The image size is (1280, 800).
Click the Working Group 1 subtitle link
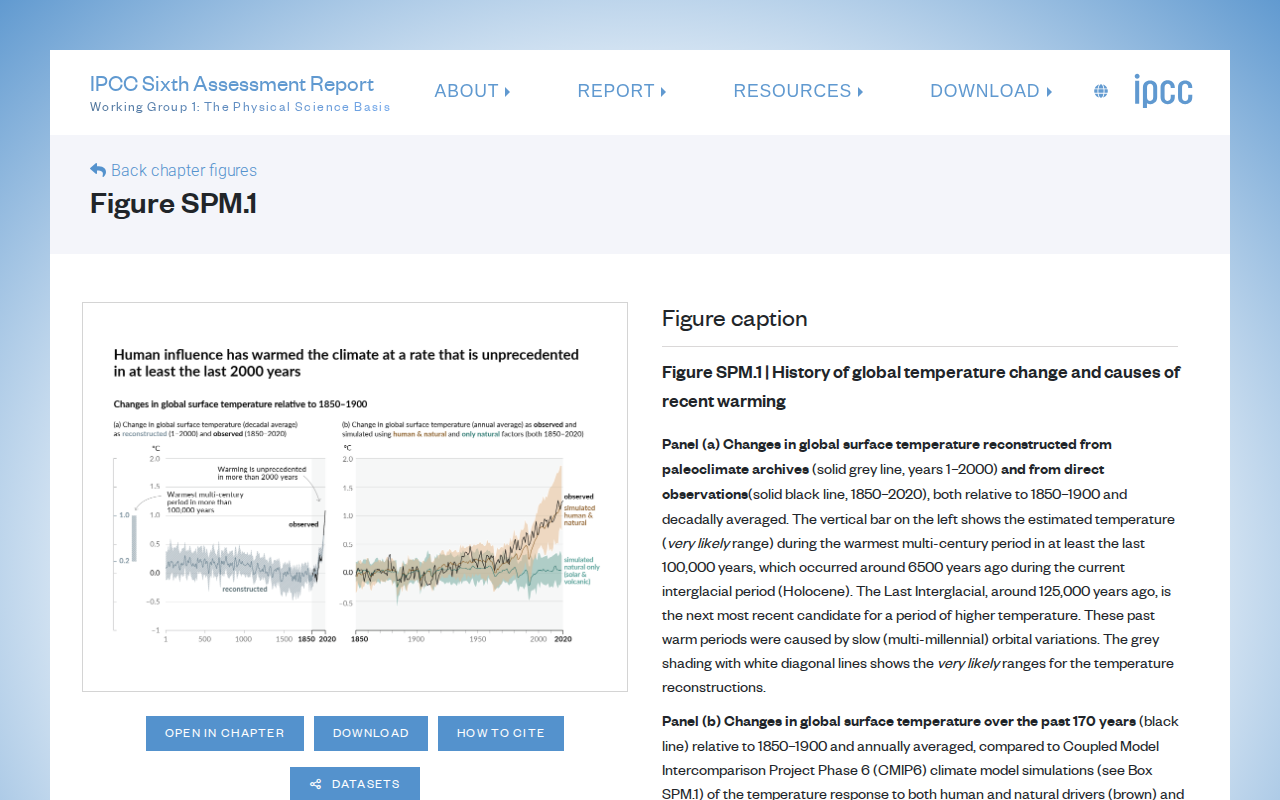240,107
